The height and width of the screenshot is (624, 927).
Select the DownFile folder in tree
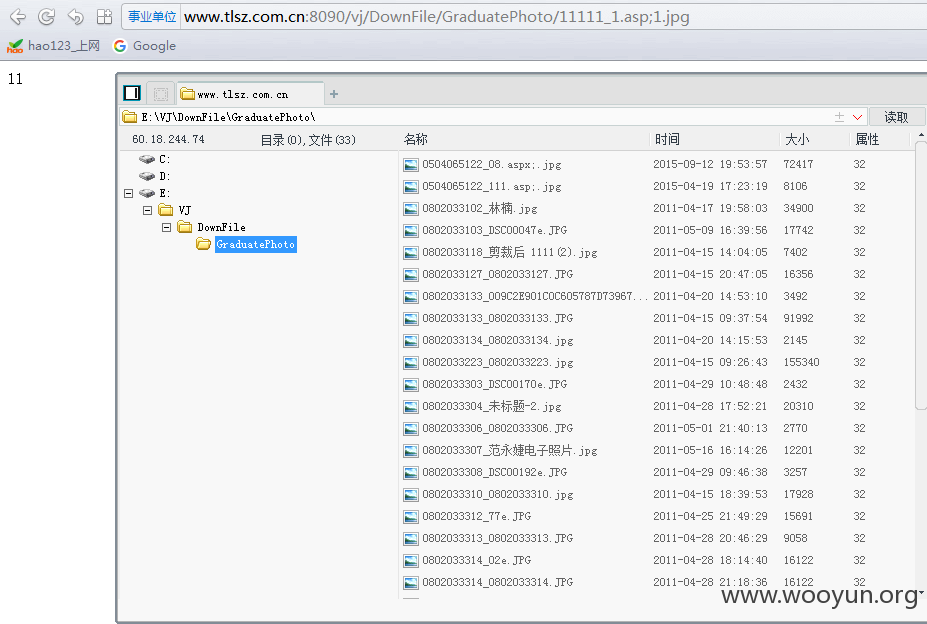click(x=212, y=227)
